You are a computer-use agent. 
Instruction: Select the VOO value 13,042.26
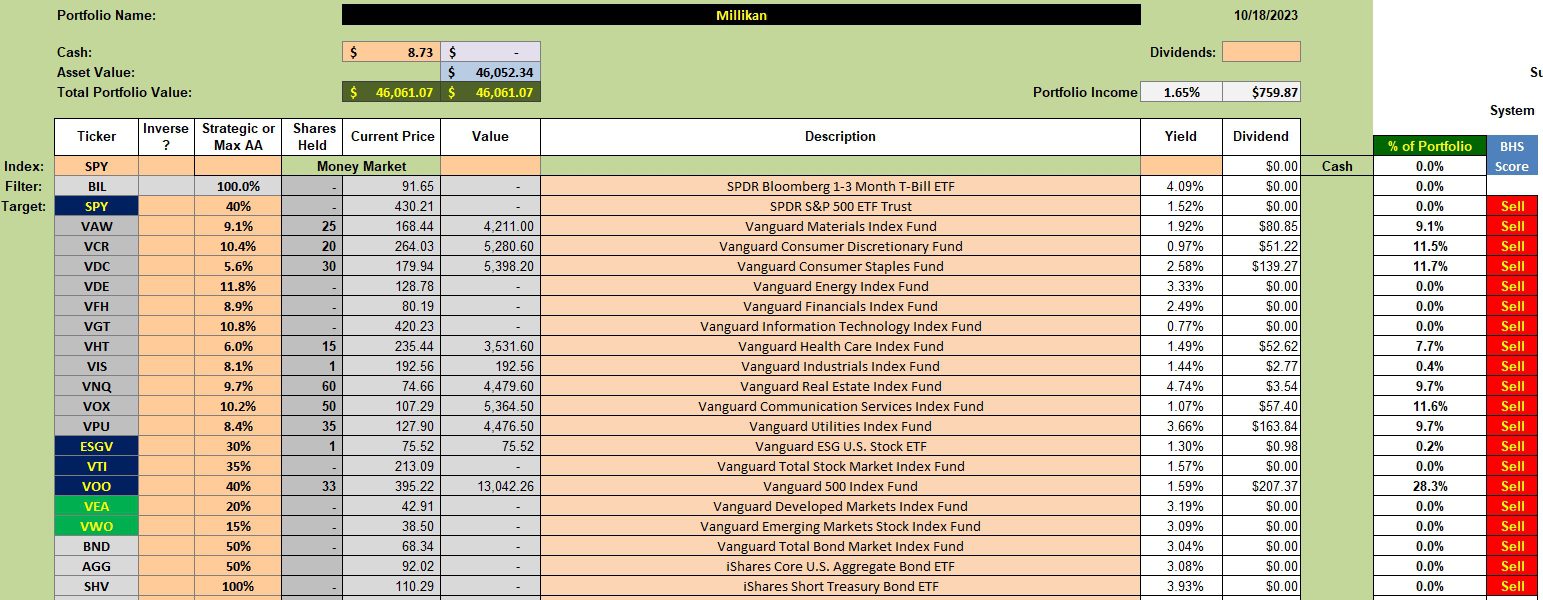(491, 486)
